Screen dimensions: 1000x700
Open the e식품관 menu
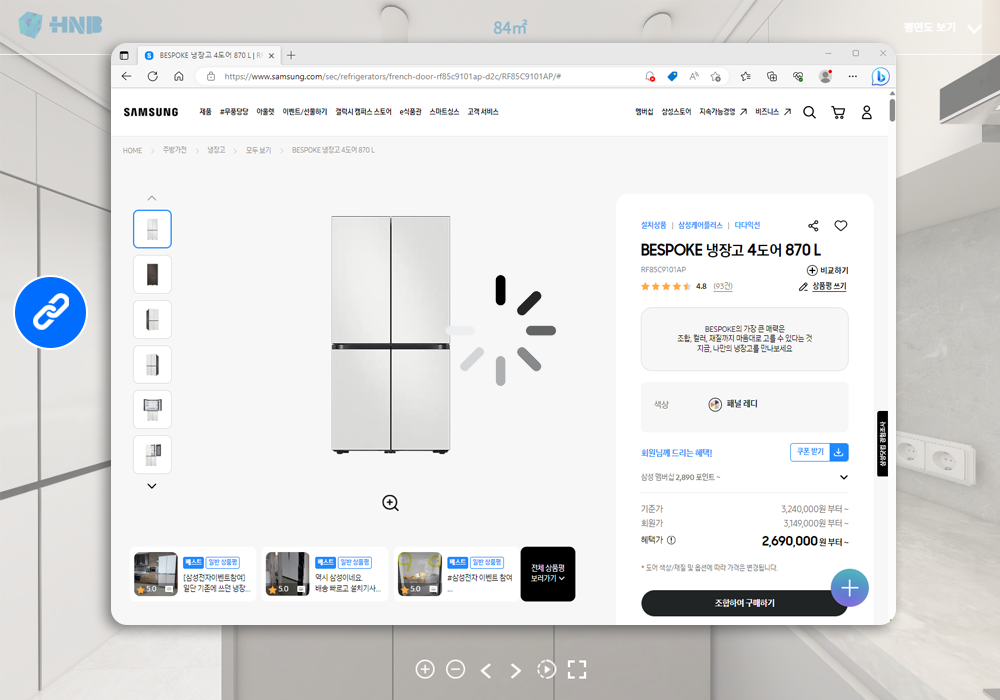click(411, 112)
